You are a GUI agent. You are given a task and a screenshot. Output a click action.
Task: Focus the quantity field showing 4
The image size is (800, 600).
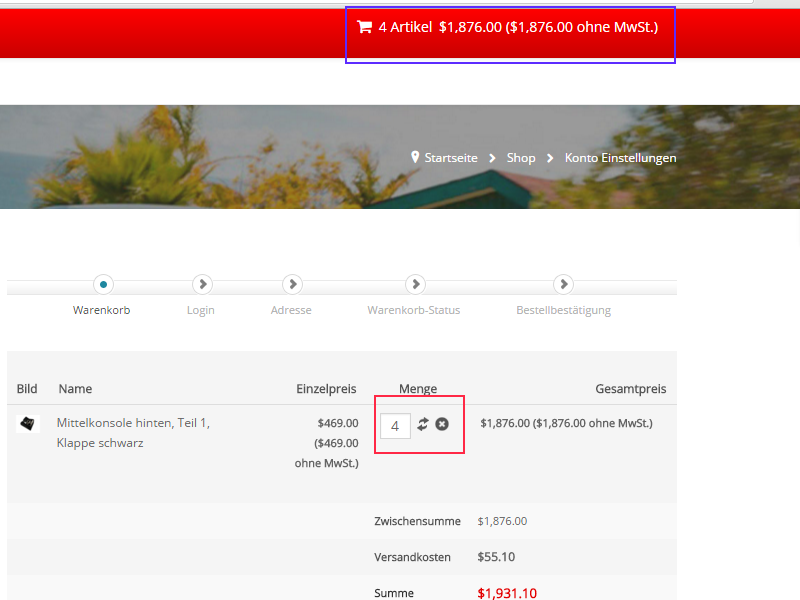395,426
